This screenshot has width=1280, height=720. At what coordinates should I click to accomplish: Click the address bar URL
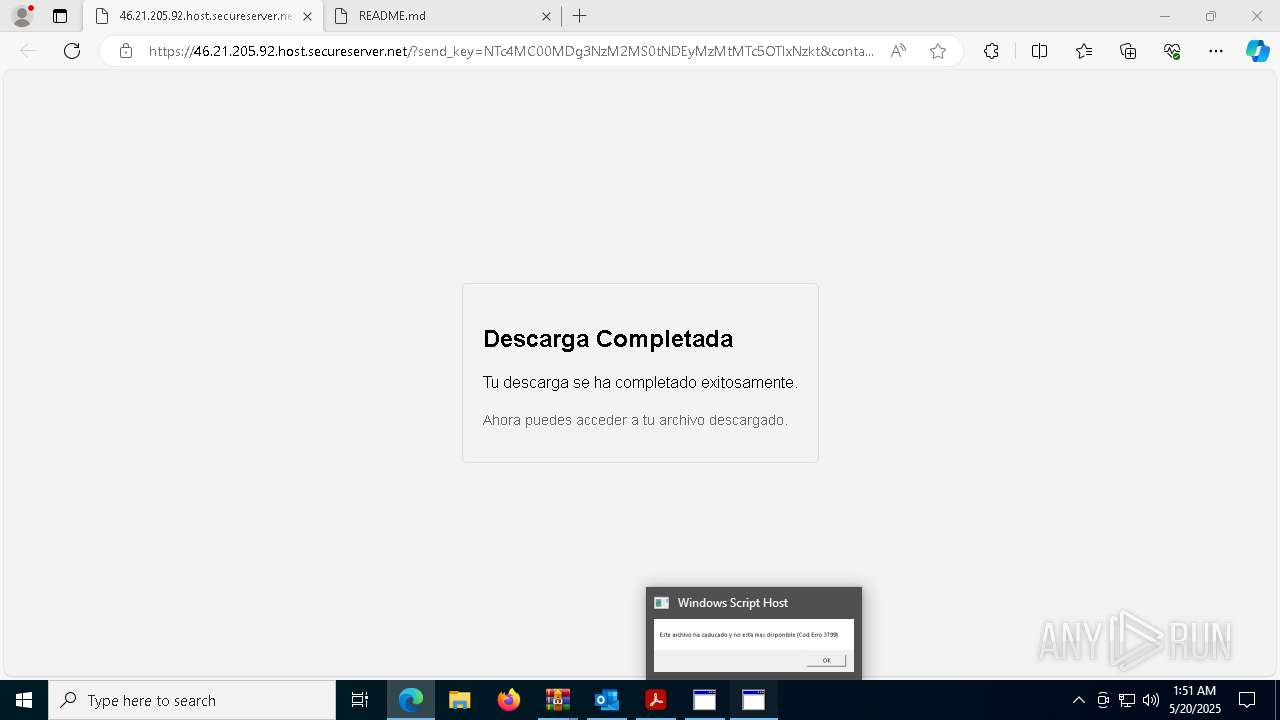(511, 51)
